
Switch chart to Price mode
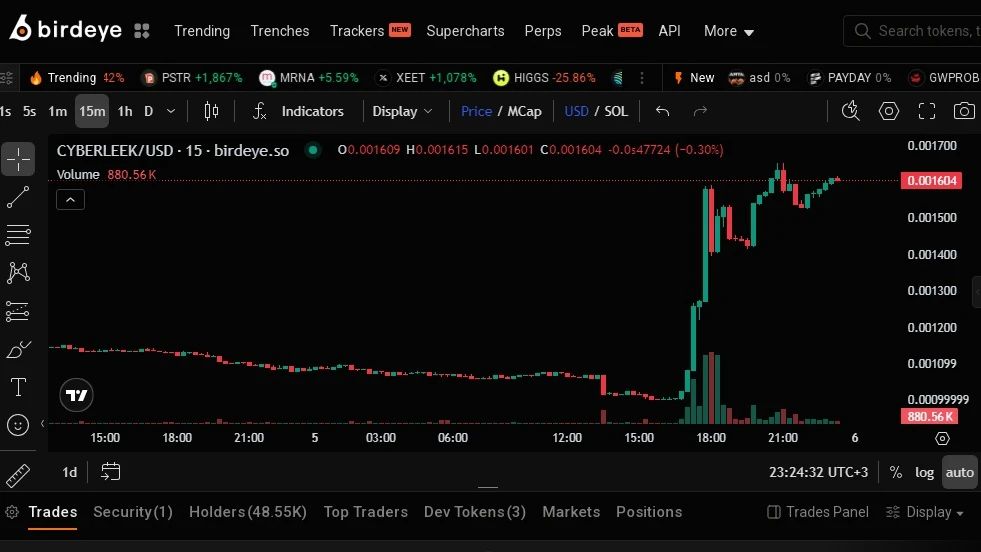tap(476, 111)
